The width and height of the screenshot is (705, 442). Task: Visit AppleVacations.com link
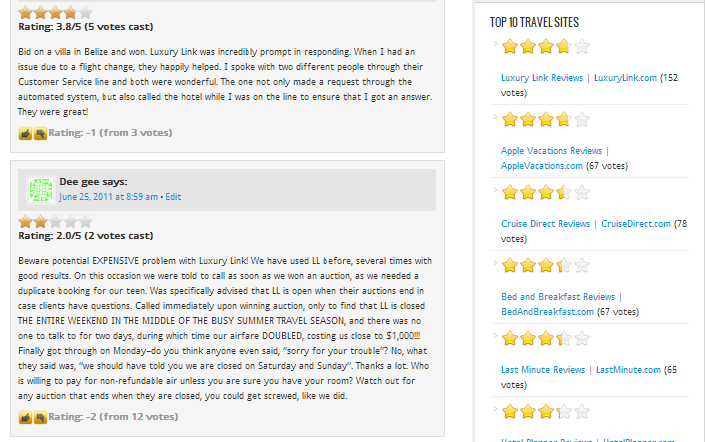tap(542, 166)
